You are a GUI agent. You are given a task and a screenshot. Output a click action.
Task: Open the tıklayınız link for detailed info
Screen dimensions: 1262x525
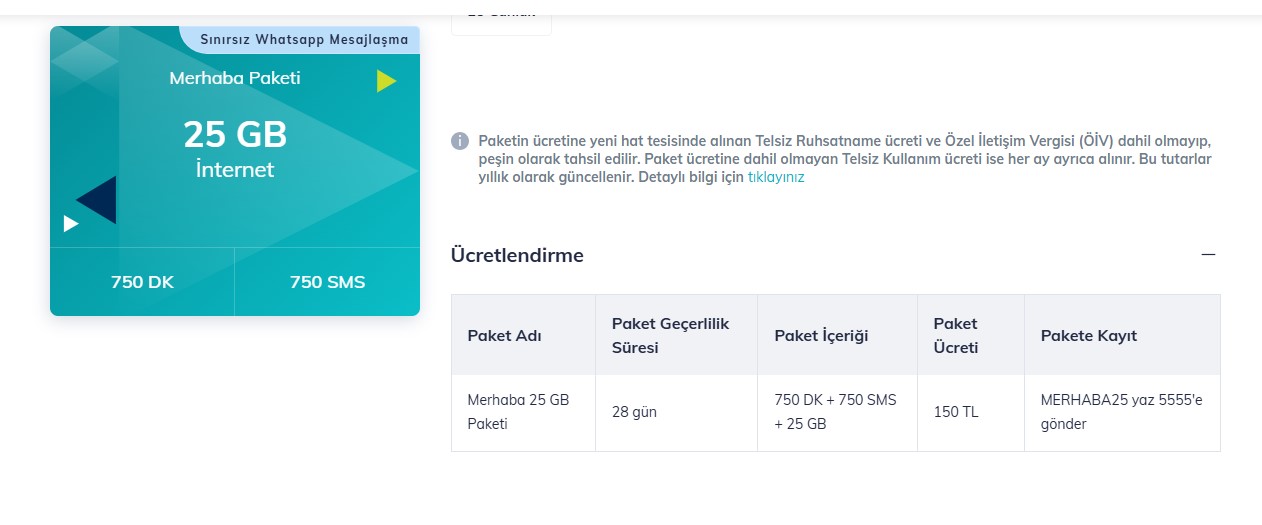[776, 177]
